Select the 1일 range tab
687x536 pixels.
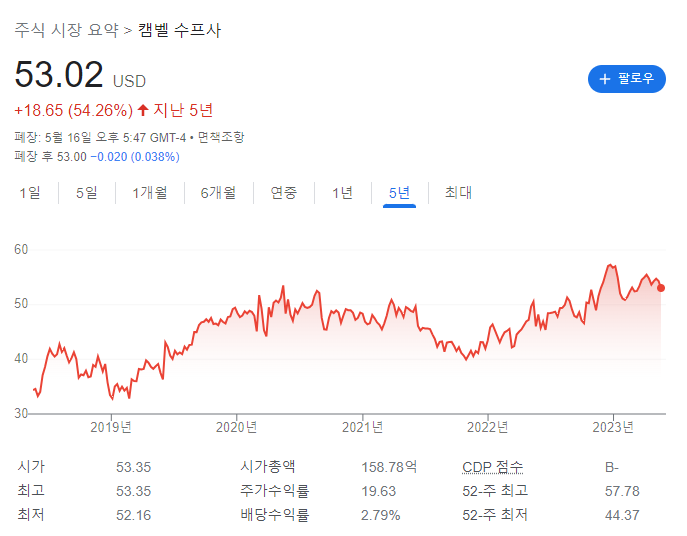30,192
